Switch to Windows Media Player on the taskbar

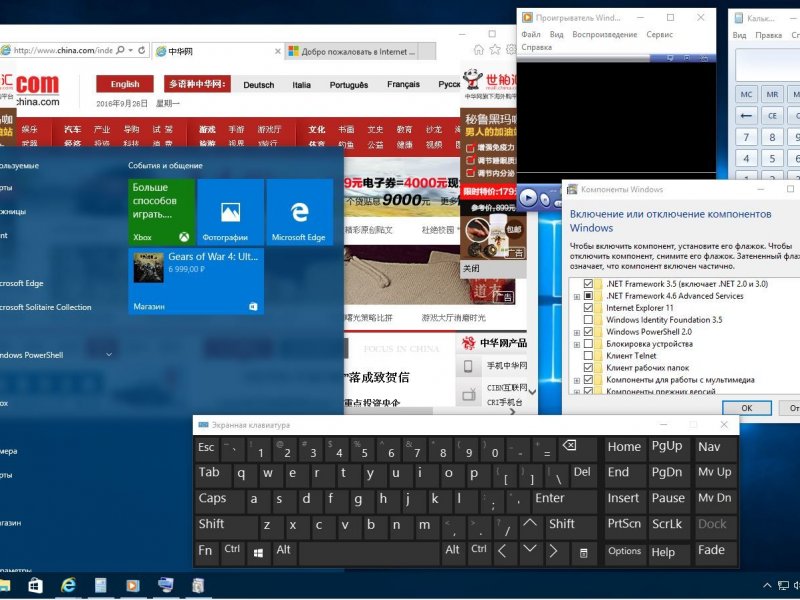(x=133, y=585)
